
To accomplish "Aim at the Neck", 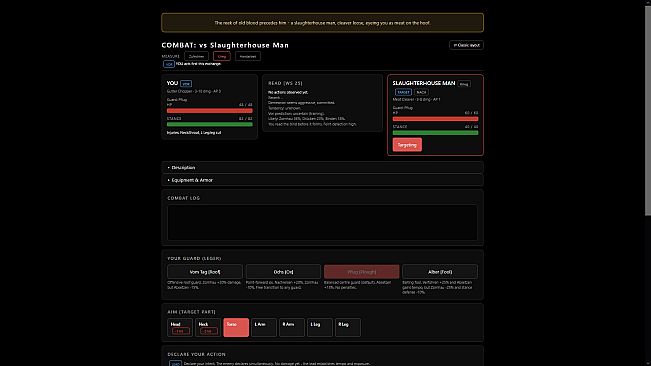I will tap(208, 327).
